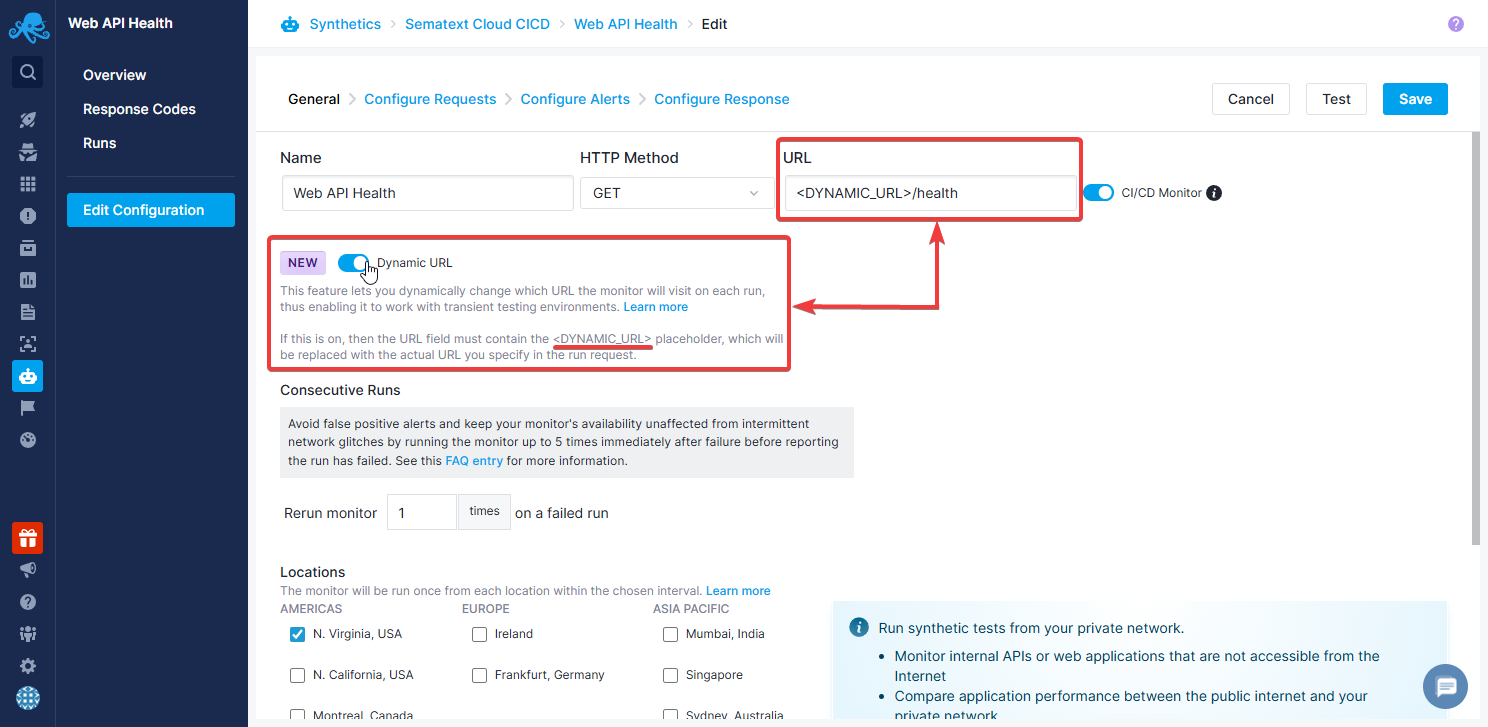Open Overview in the left menu
This screenshot has width=1488, height=727.
[x=114, y=75]
